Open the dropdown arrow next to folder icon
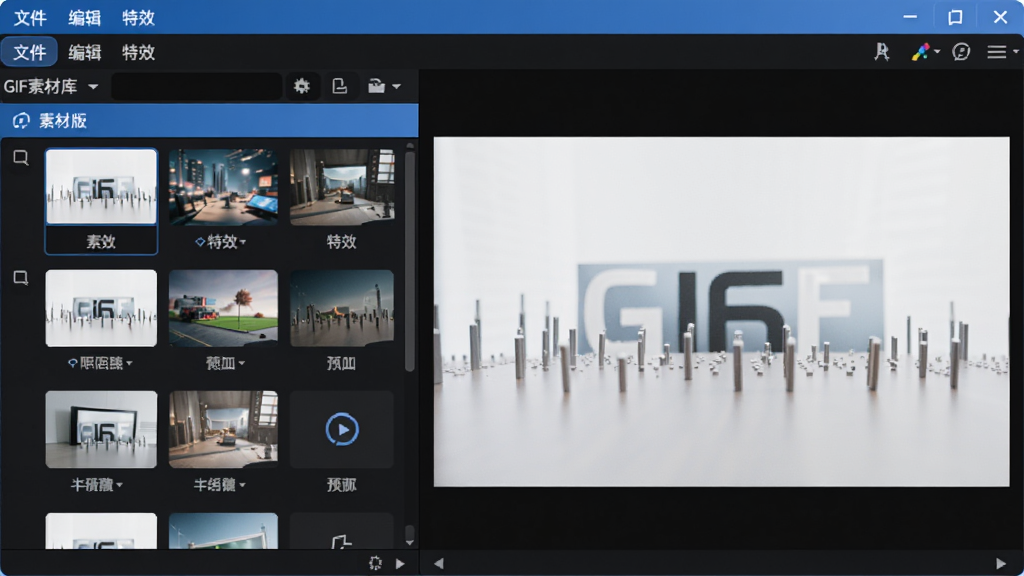Viewport: 1024px width, 576px height. point(396,86)
